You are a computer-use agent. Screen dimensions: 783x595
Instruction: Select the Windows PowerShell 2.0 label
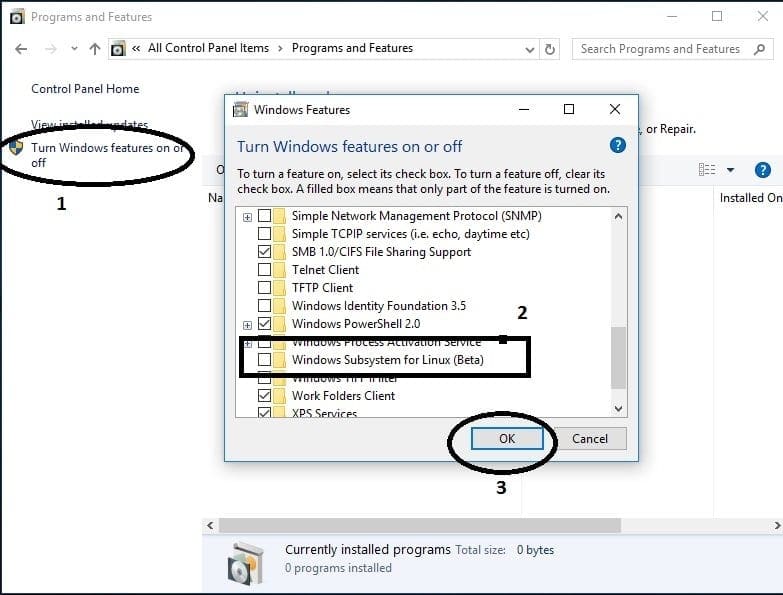(x=356, y=323)
